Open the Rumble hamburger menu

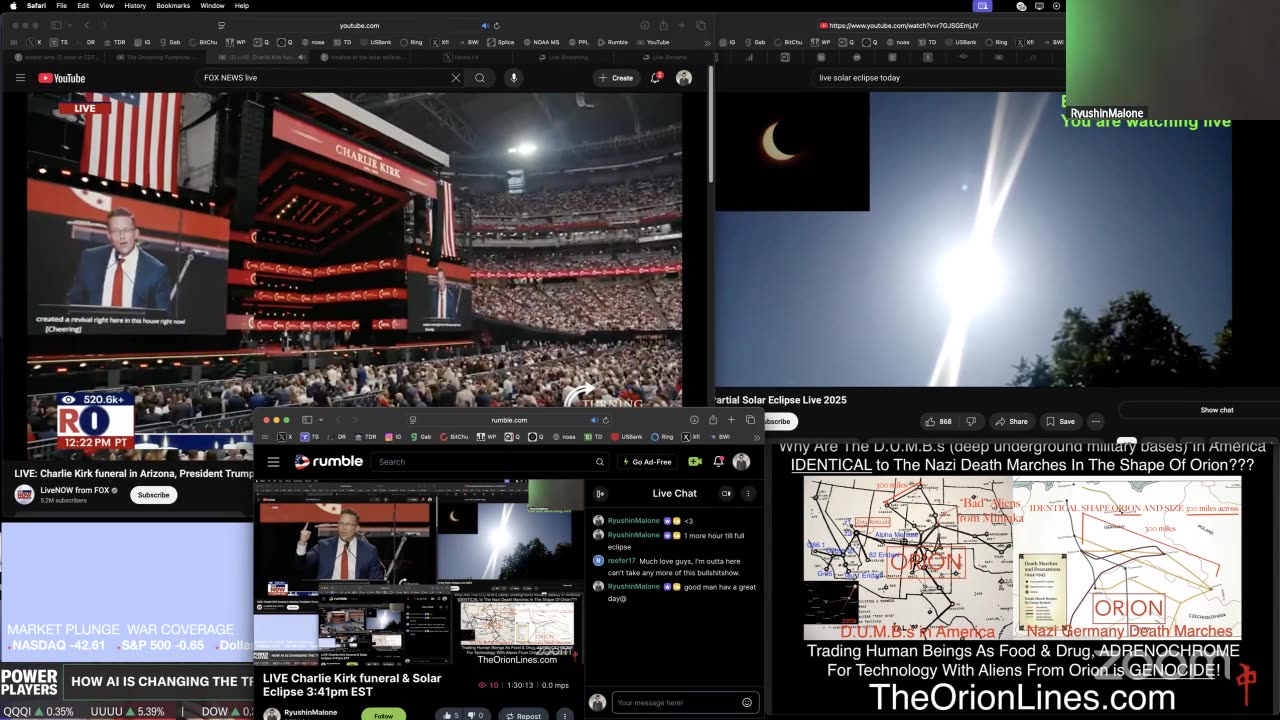pos(273,462)
